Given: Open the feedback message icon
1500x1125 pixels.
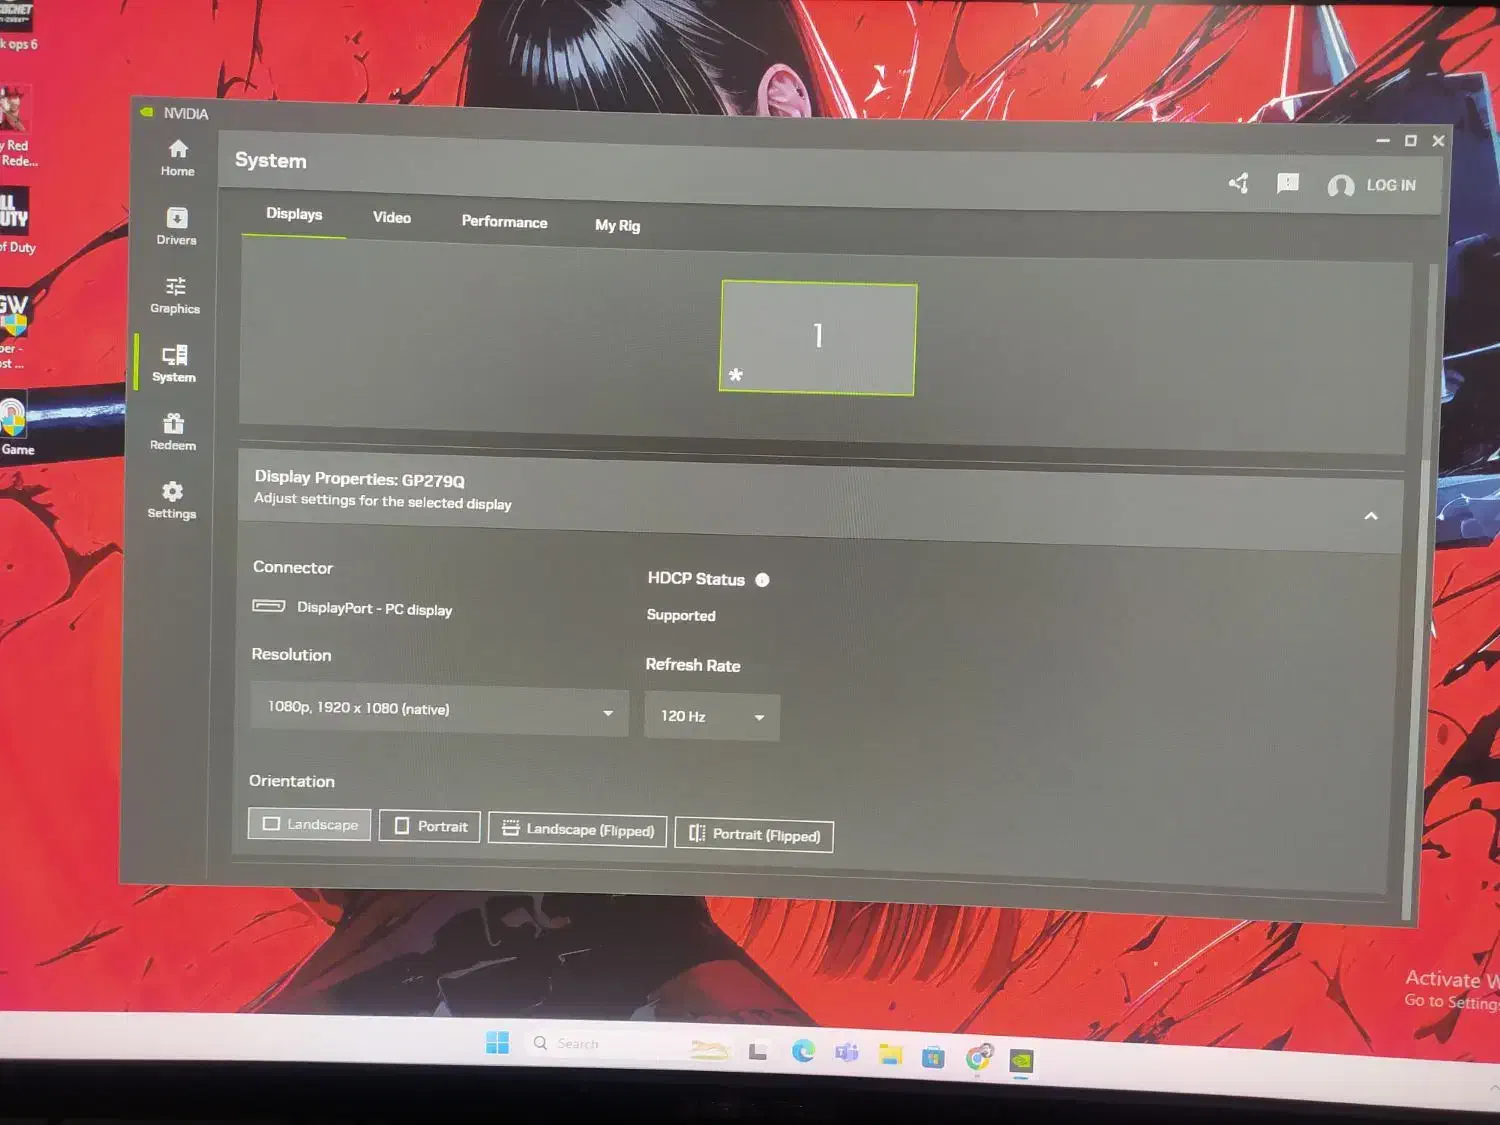Looking at the screenshot, I should 1288,184.
